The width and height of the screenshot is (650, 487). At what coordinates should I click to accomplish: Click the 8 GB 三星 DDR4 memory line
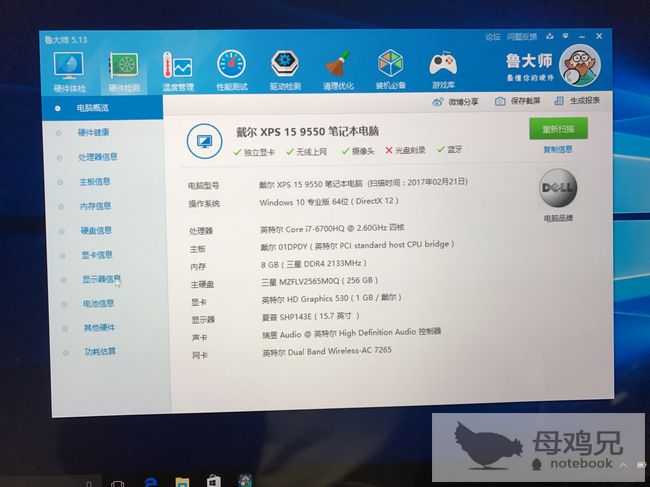(314, 264)
